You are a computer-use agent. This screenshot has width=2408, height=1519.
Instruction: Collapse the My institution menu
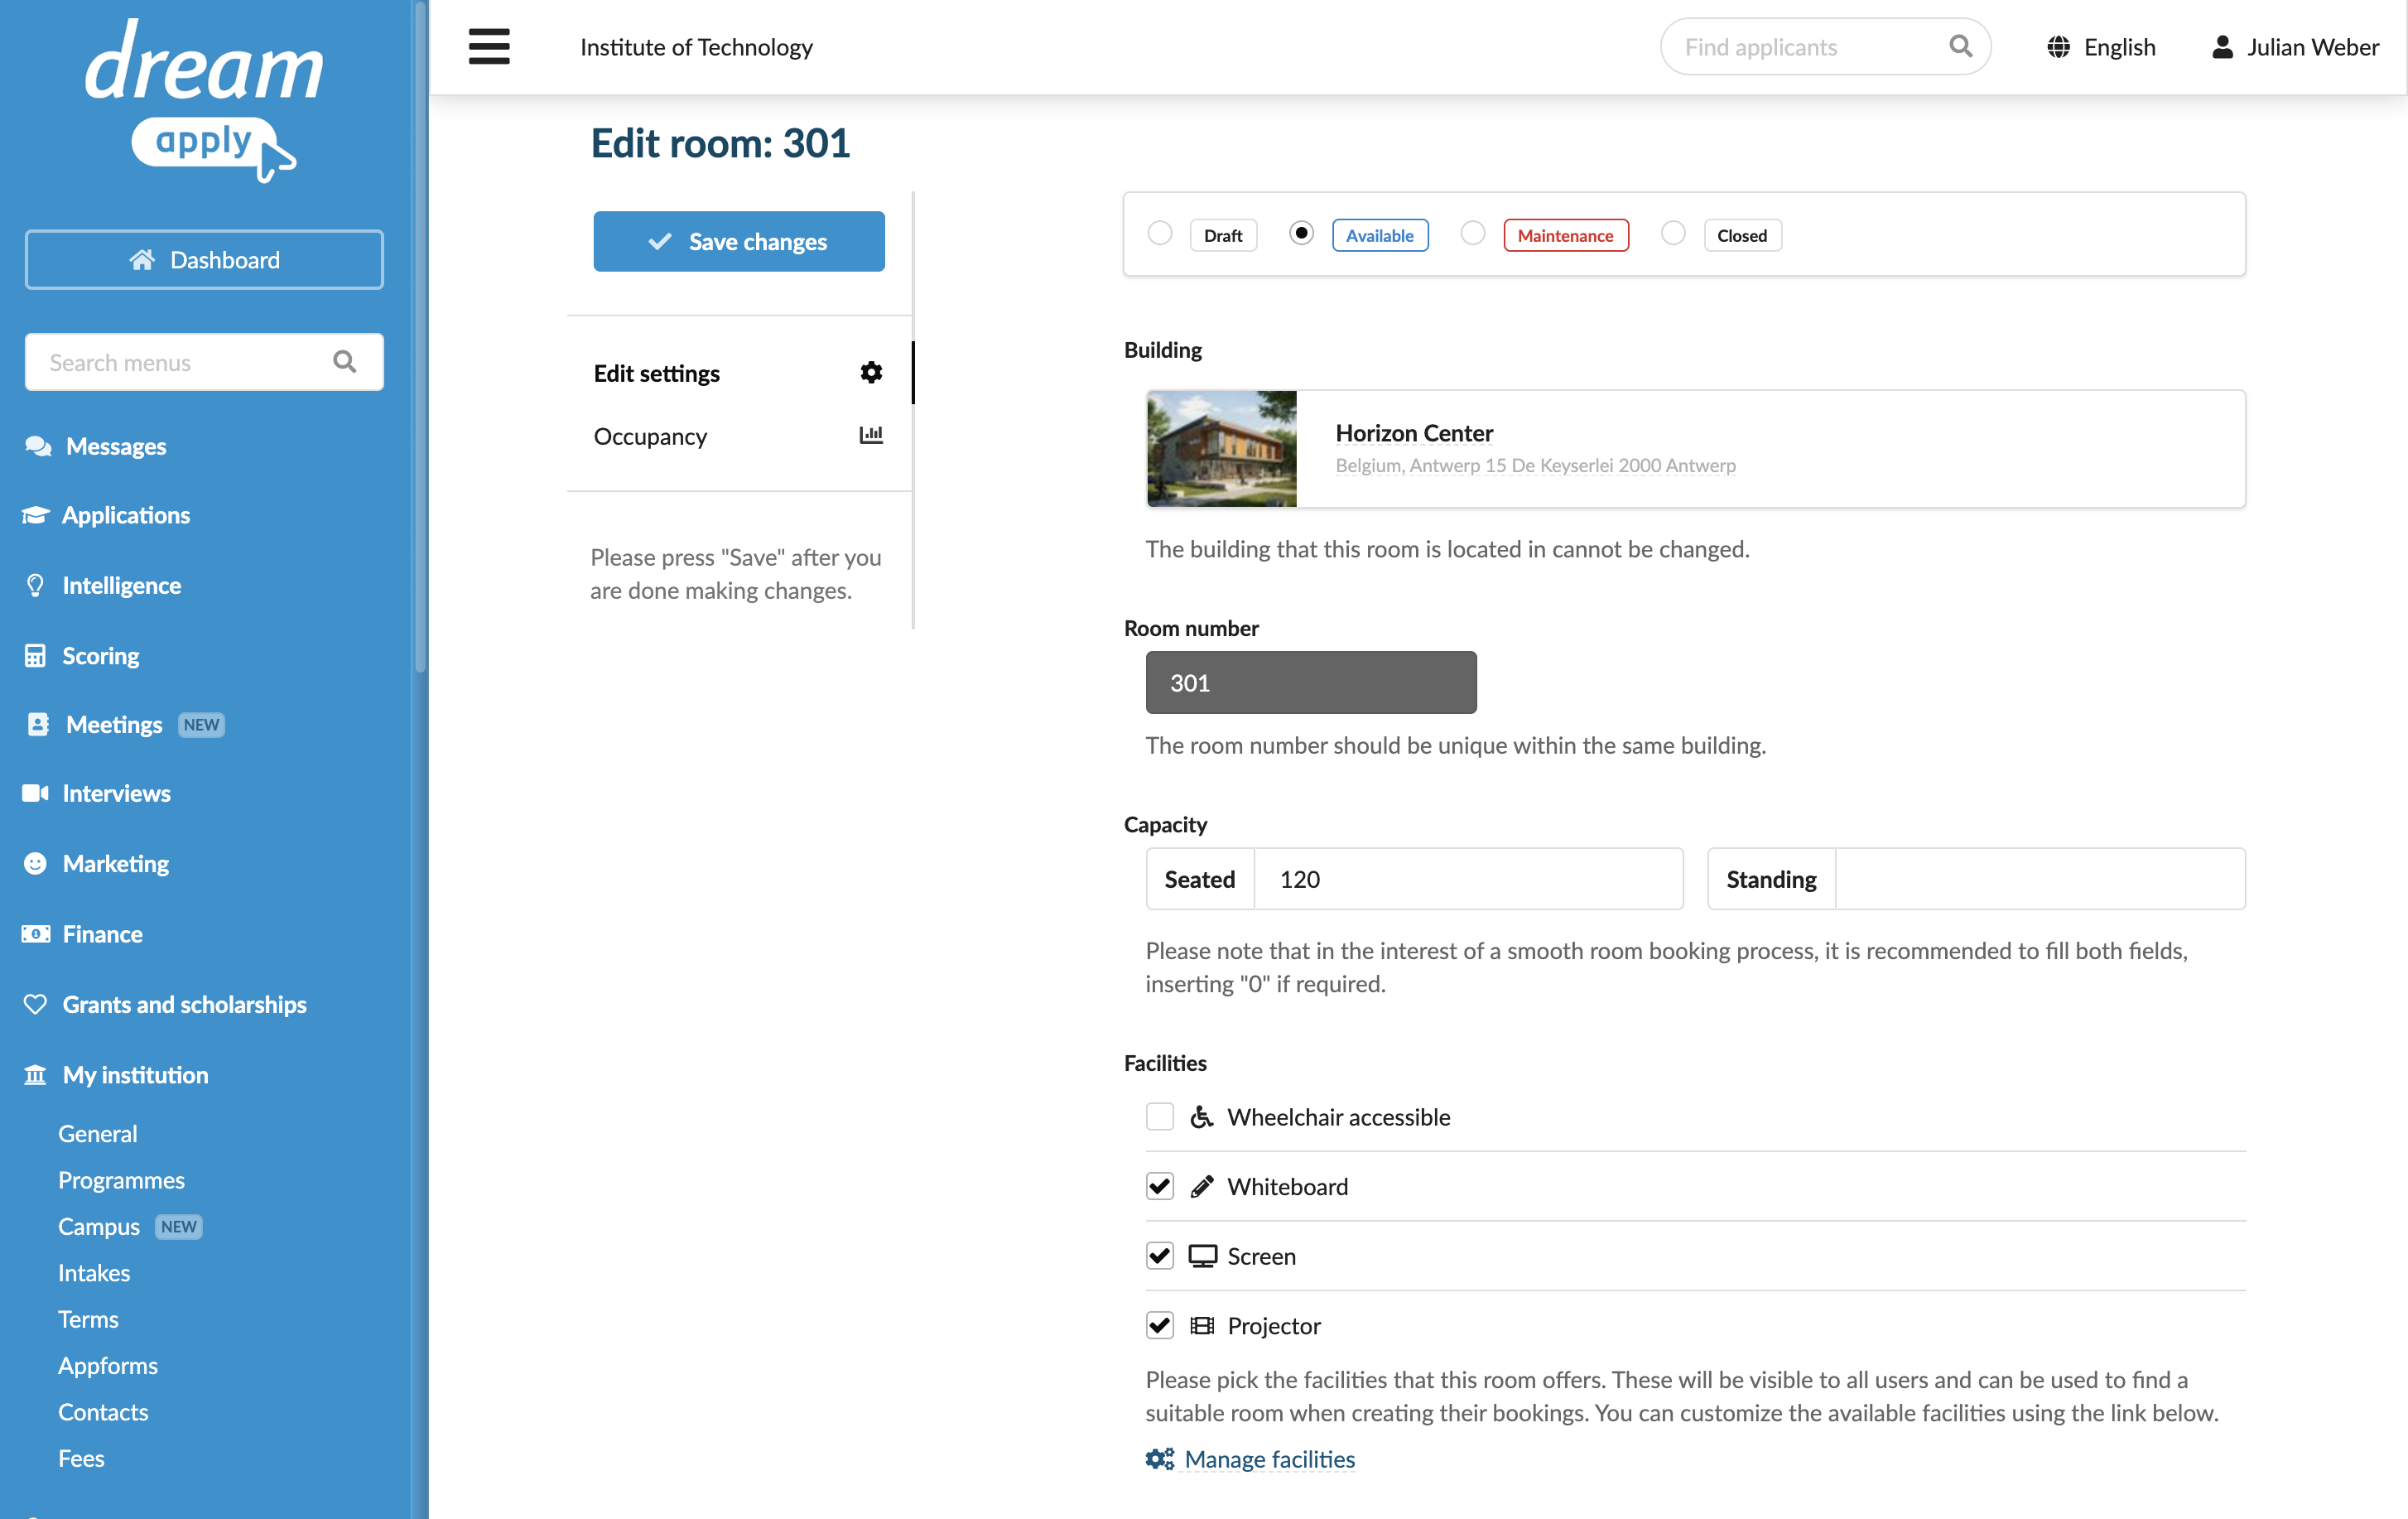tap(136, 1075)
